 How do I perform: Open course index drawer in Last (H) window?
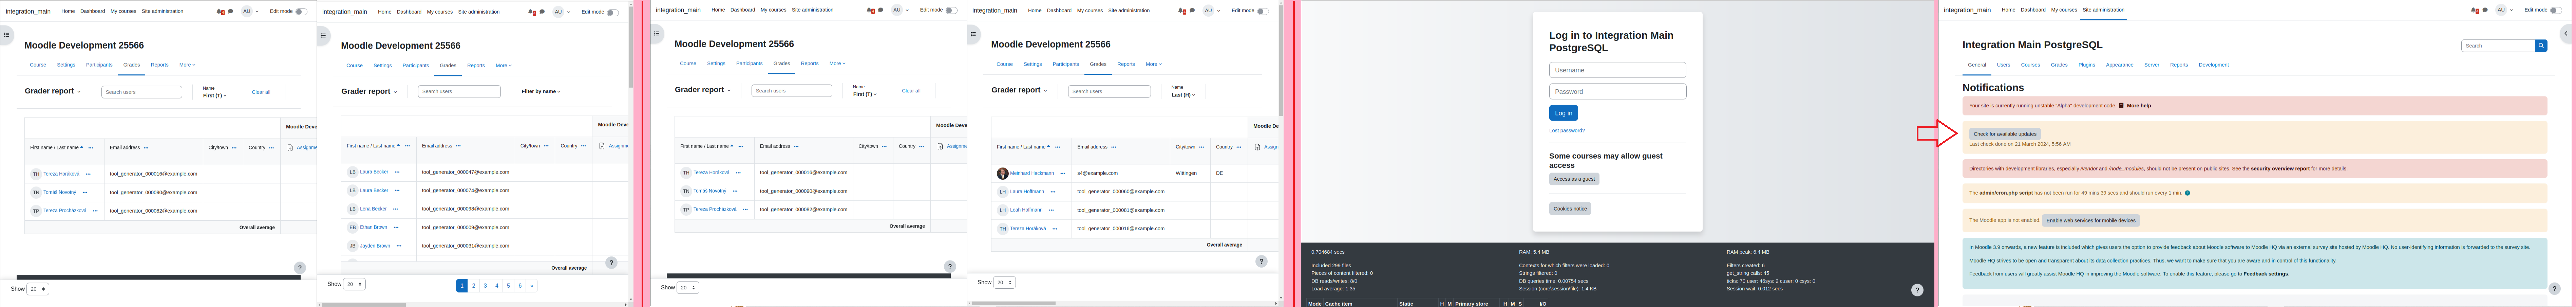973,34
